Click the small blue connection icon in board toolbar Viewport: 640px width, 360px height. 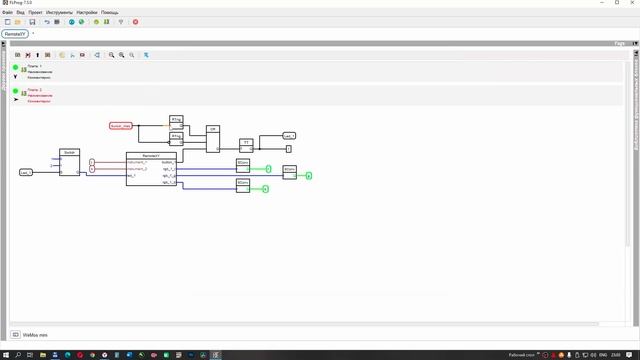(72, 55)
